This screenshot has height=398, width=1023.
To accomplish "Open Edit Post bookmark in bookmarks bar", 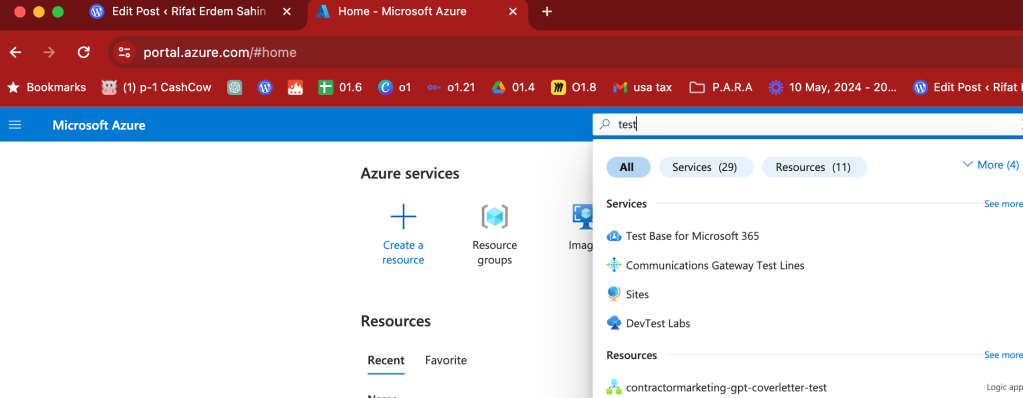I will point(968,87).
